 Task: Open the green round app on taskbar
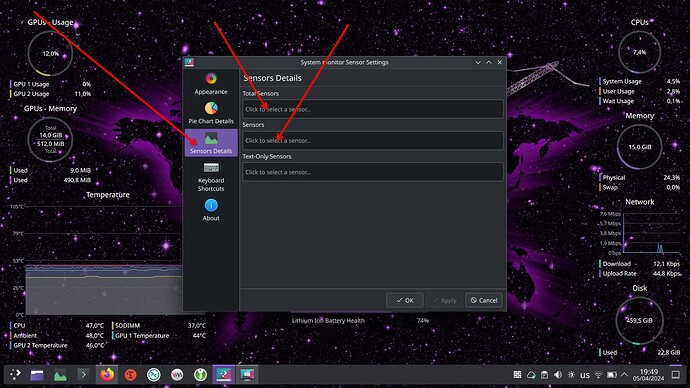click(200, 375)
